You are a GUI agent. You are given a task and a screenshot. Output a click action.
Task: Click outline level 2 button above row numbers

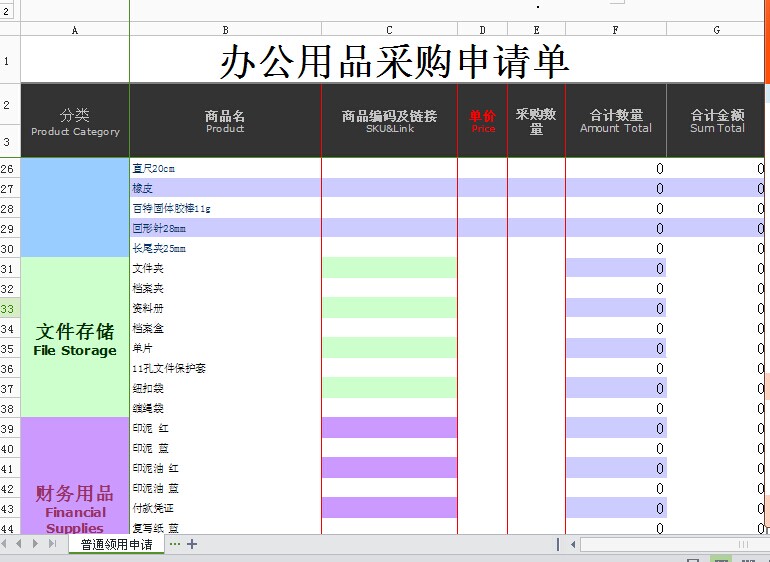(x=6, y=12)
